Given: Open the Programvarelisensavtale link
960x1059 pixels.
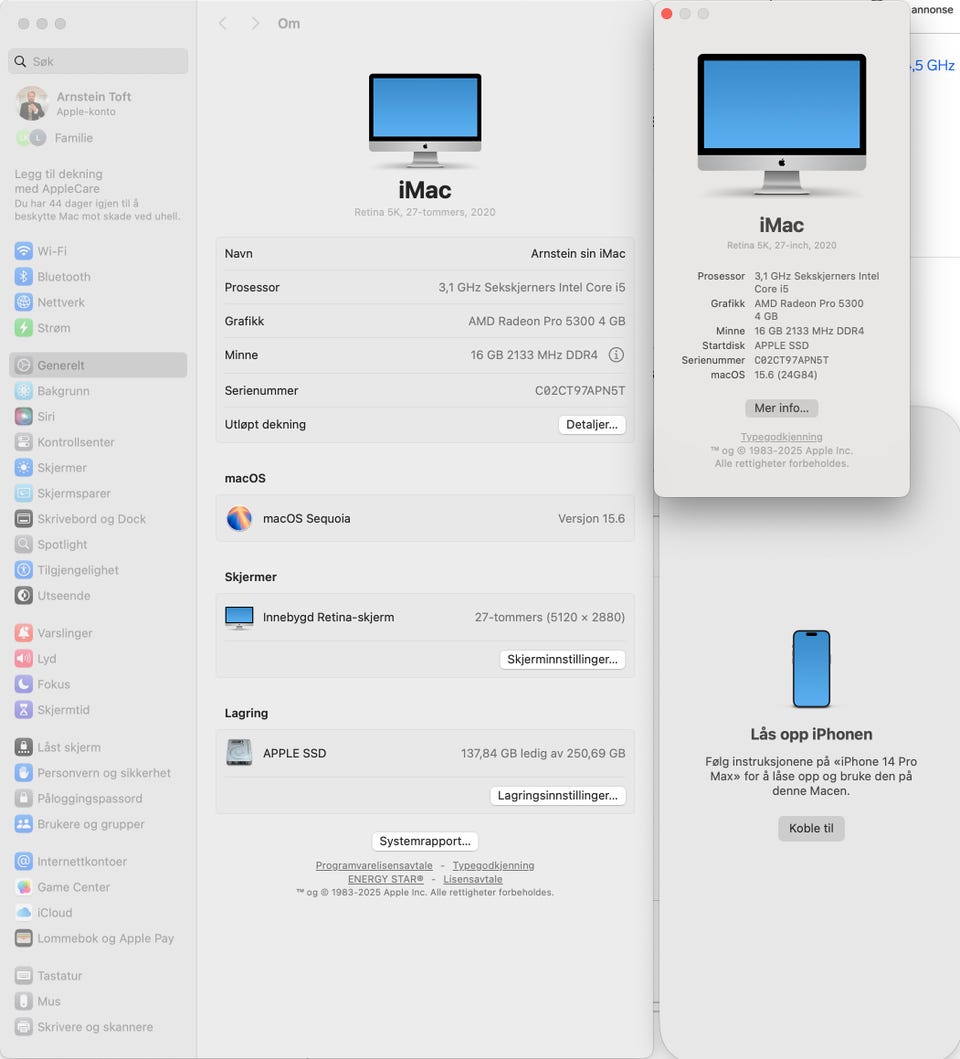Looking at the screenshot, I should coord(374,866).
